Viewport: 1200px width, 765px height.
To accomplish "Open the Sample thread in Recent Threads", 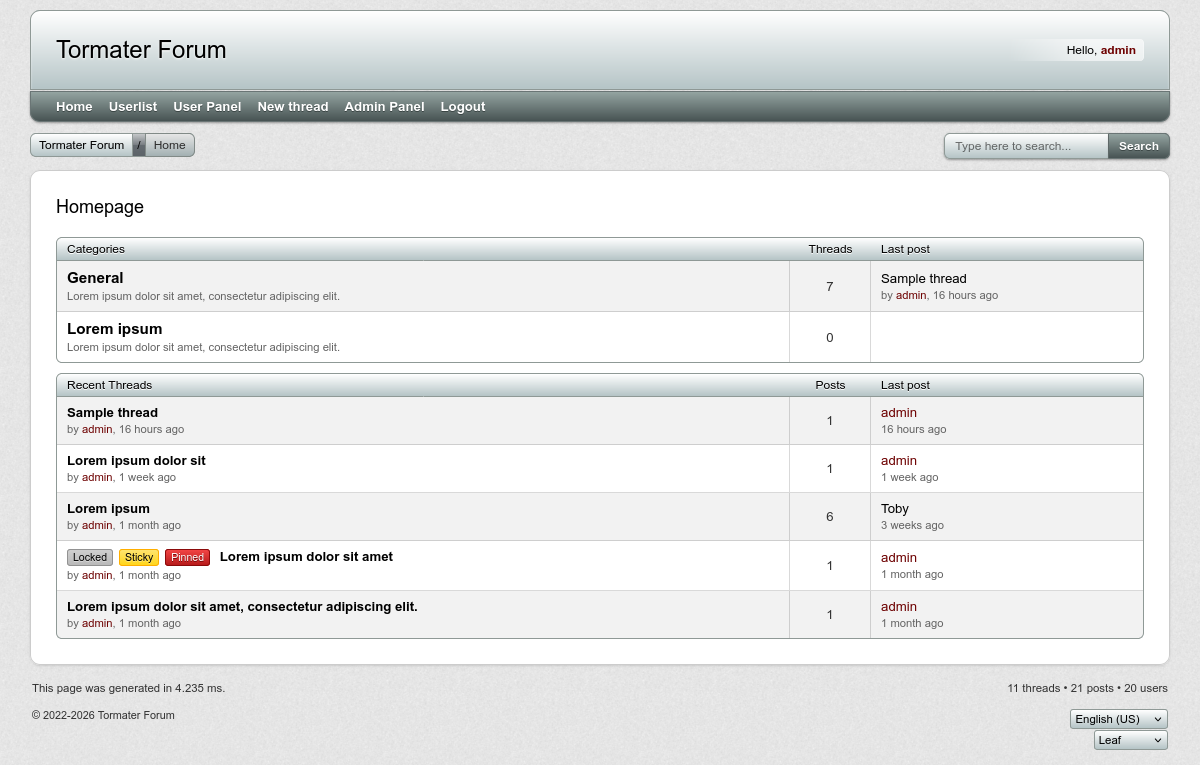I will point(112,413).
